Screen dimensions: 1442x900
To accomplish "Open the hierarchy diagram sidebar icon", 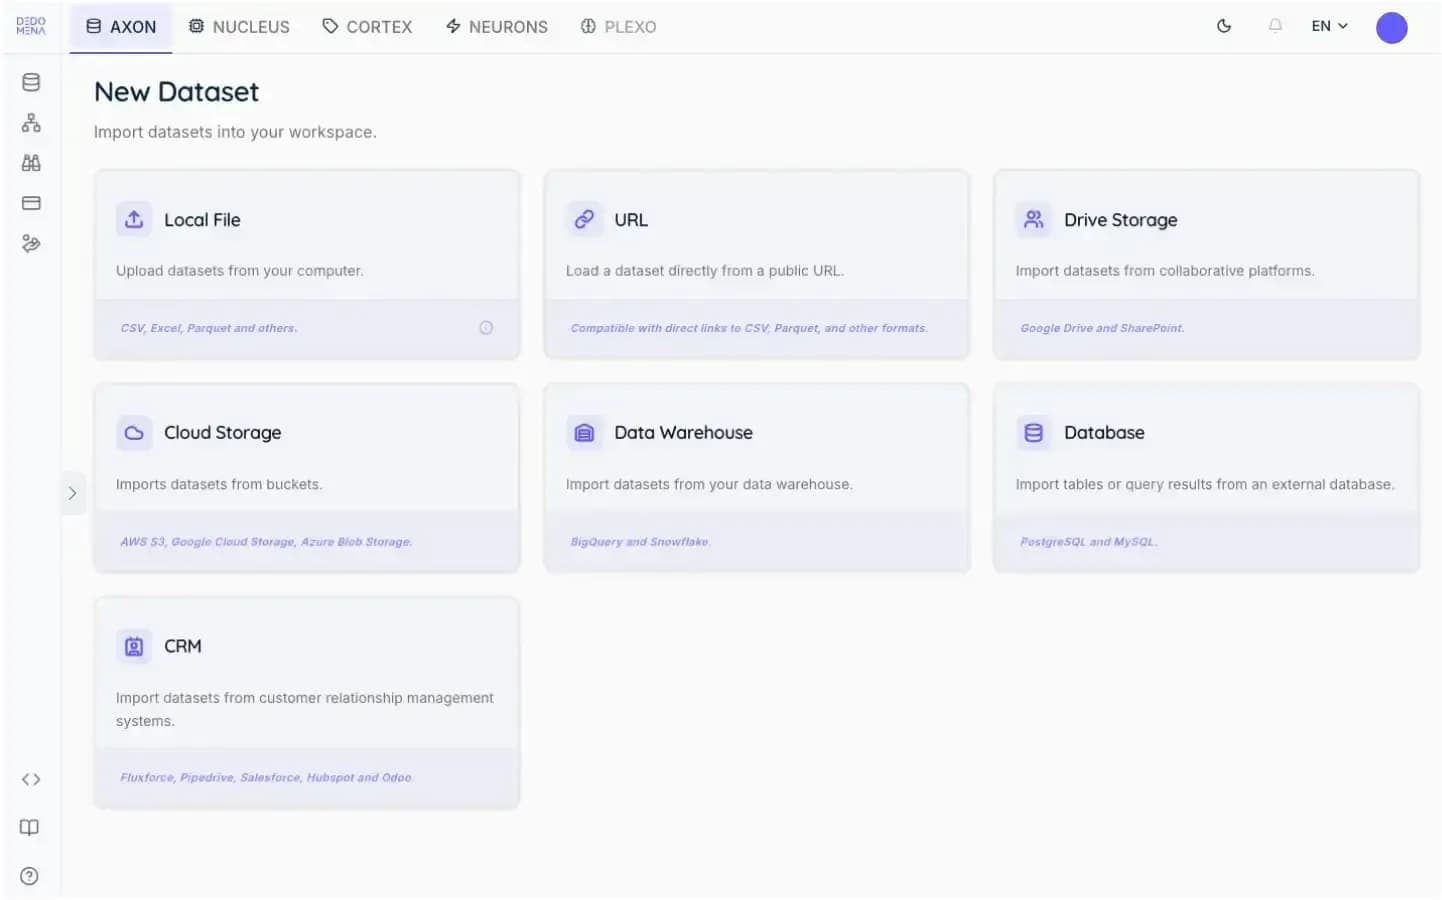I will coord(31,123).
